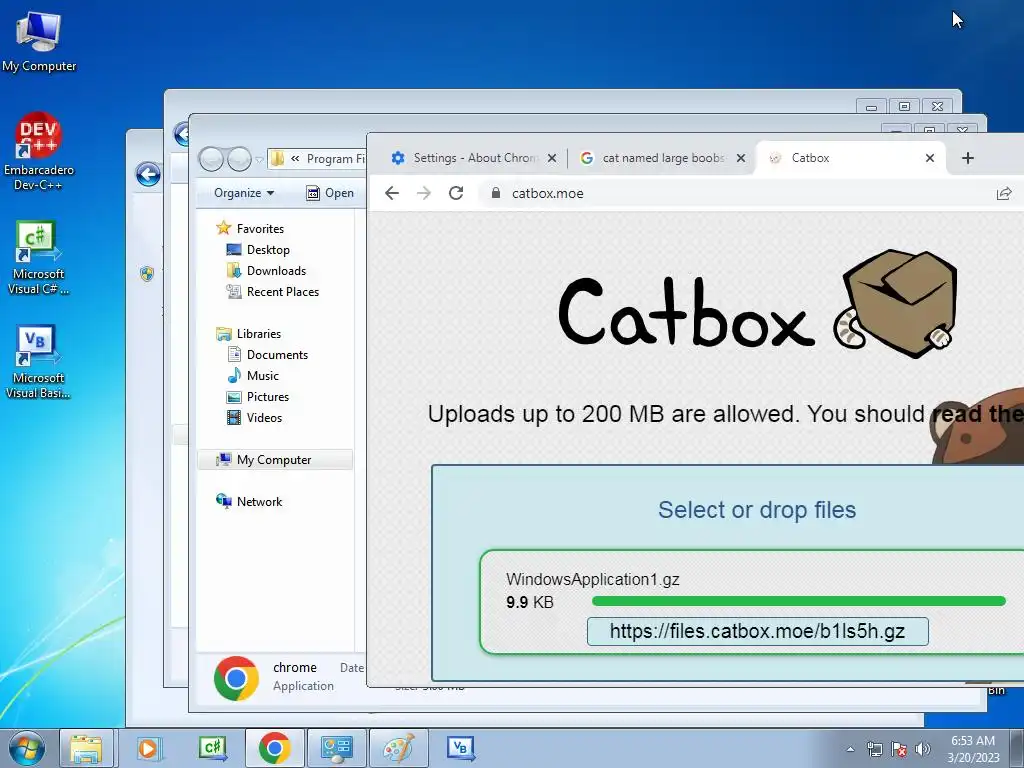The height and width of the screenshot is (768, 1024).
Task: Switch to Settings - About Chrome tab
Action: (474, 158)
